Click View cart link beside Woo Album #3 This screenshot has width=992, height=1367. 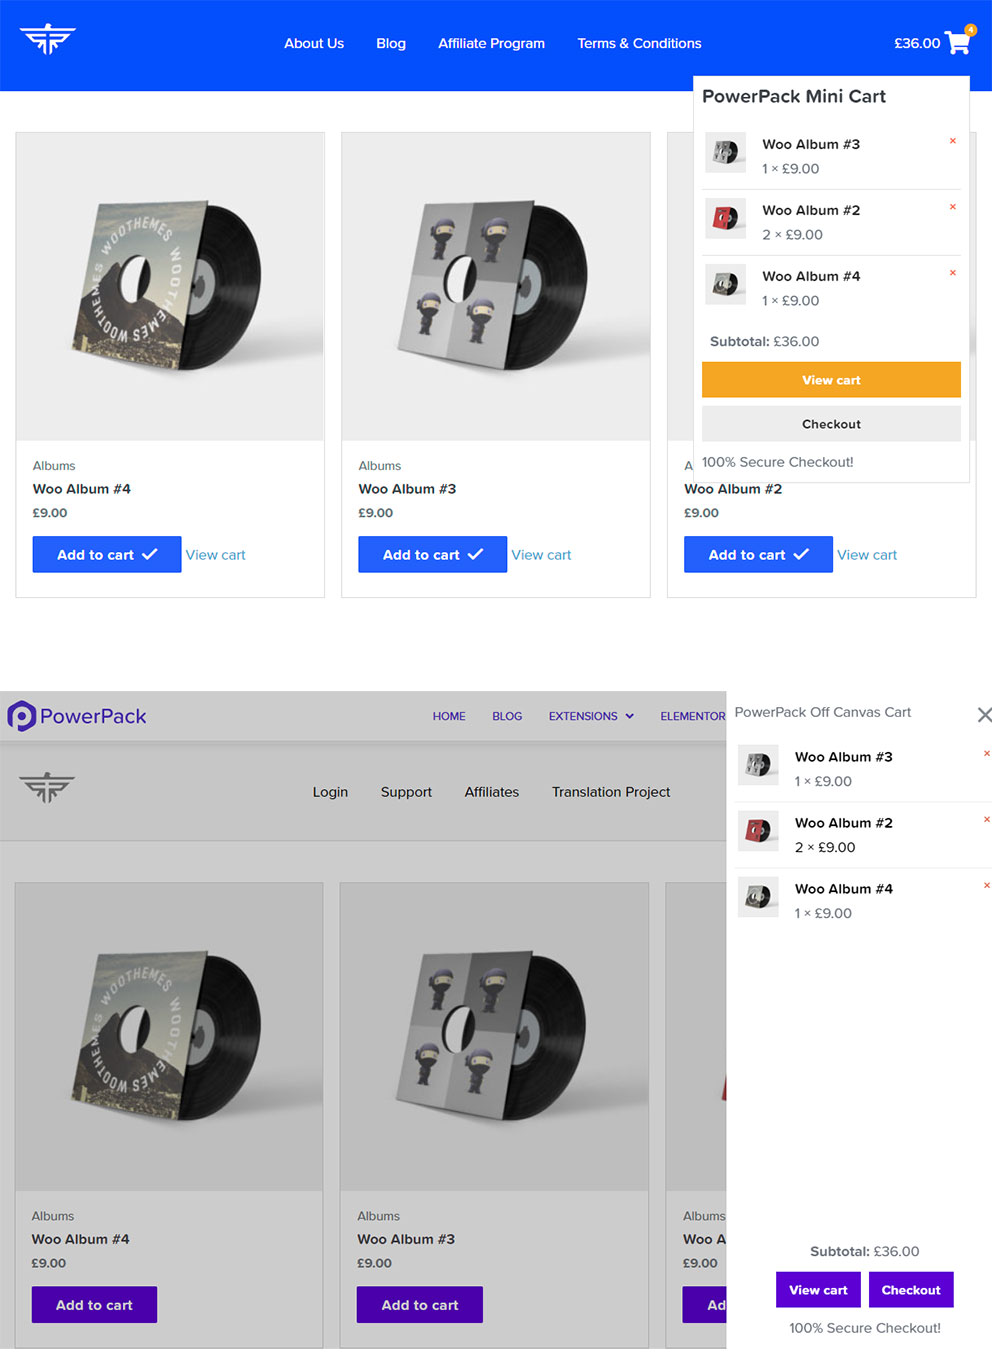[x=541, y=554]
